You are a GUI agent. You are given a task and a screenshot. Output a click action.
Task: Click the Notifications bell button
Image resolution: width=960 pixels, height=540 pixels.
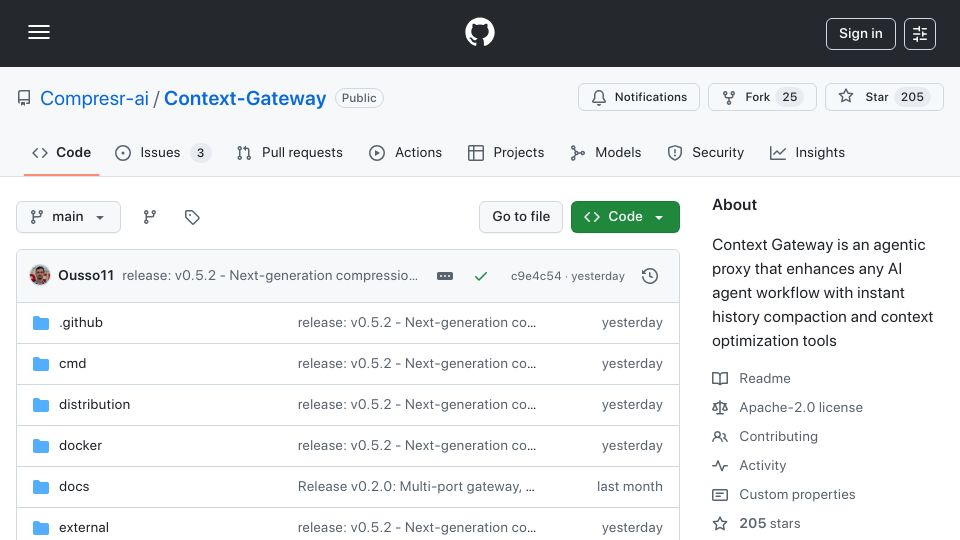pyautogui.click(x=639, y=97)
